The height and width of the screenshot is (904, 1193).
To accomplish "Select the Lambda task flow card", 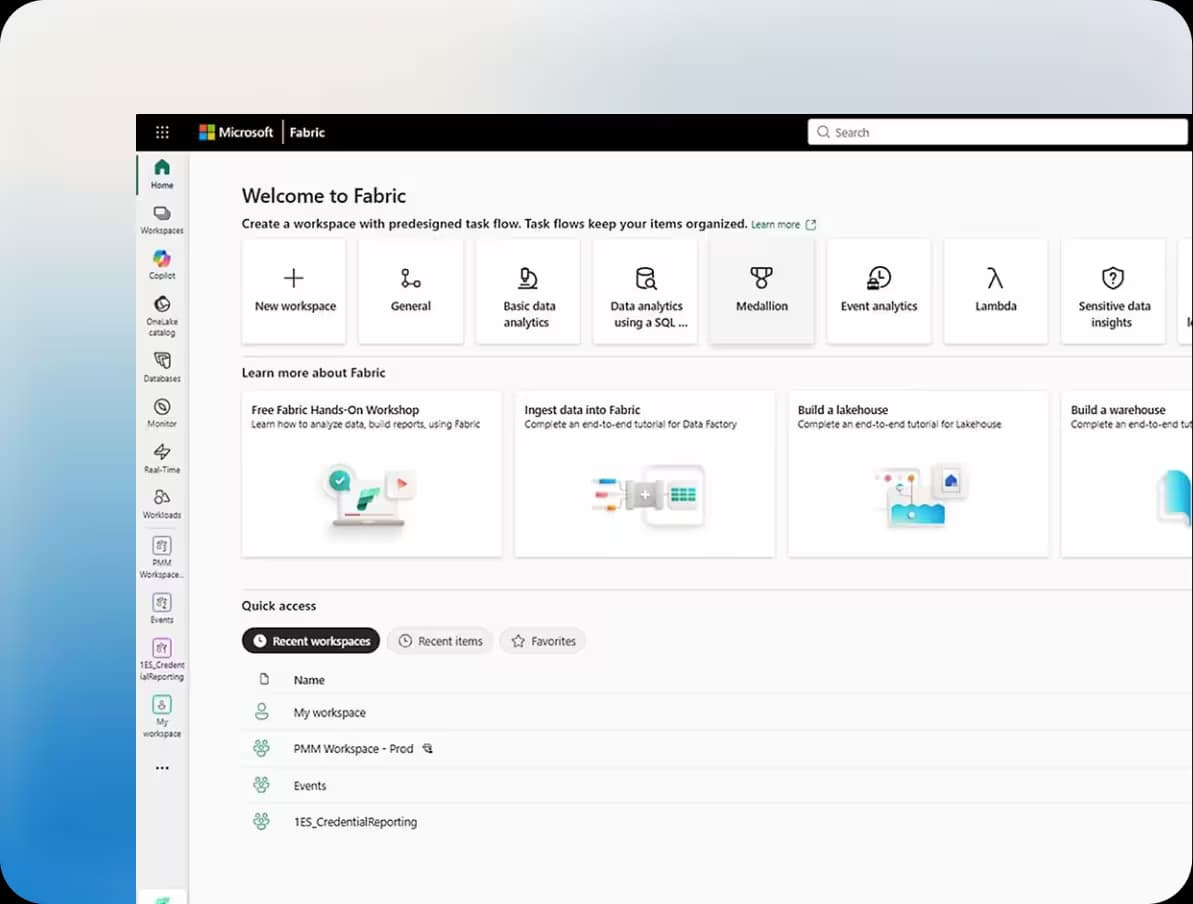I will click(996, 291).
